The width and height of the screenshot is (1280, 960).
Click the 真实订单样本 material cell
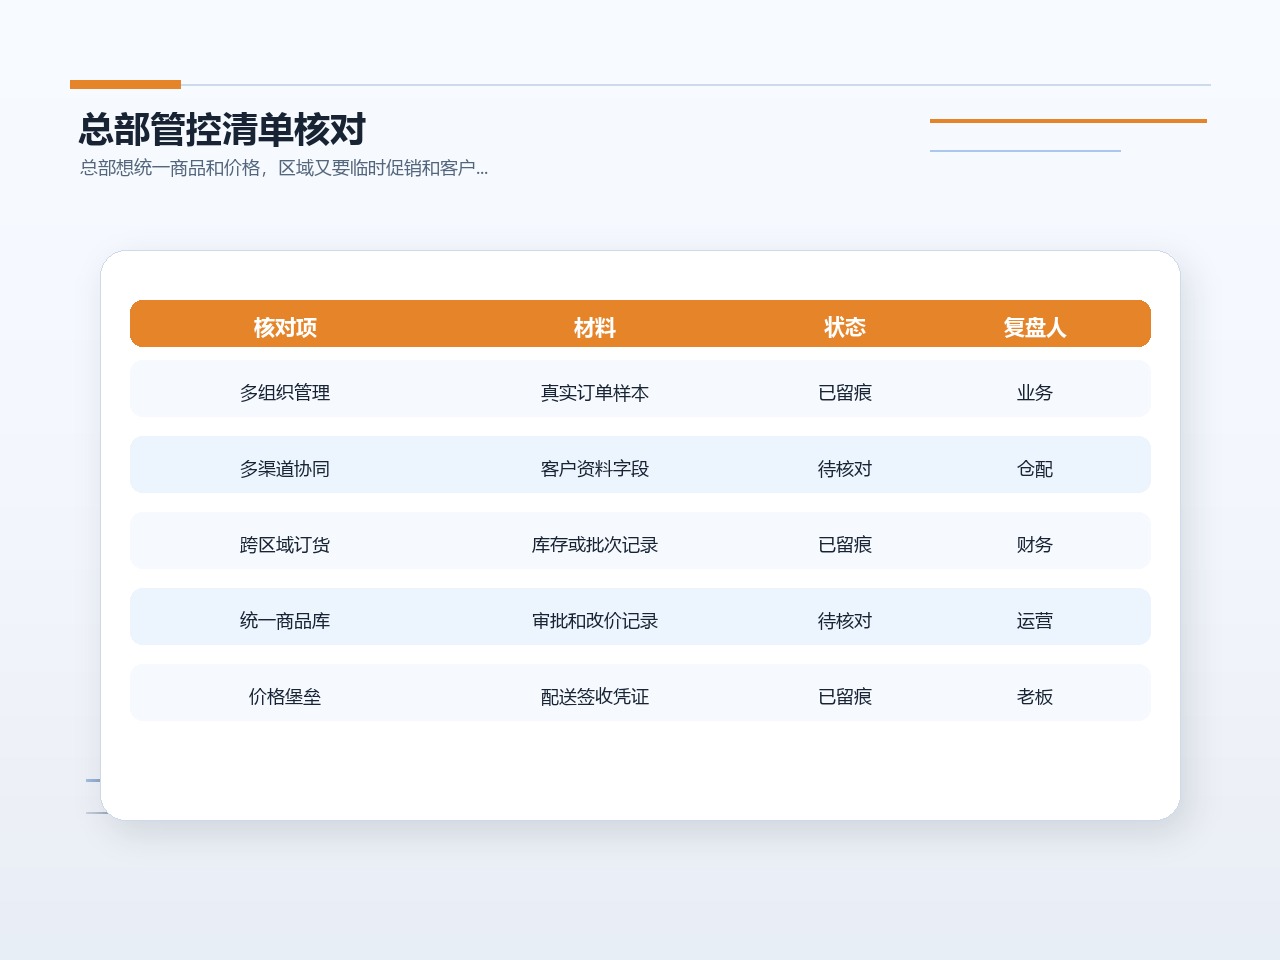pos(595,393)
